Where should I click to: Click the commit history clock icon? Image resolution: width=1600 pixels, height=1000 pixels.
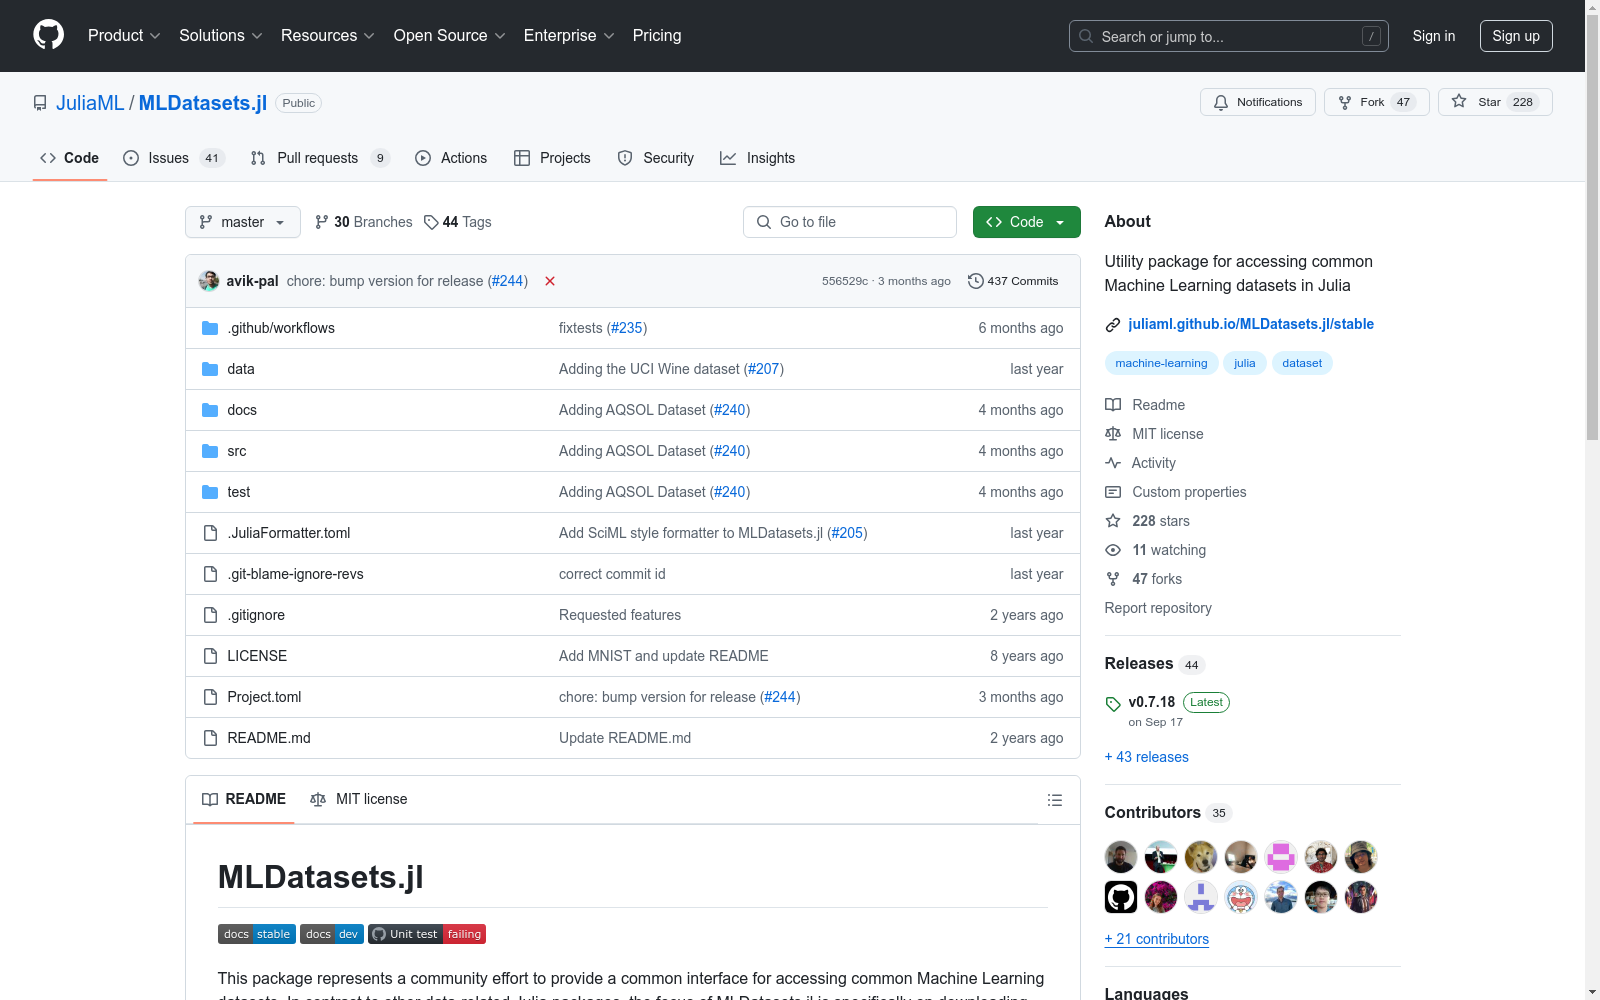pyautogui.click(x=976, y=281)
